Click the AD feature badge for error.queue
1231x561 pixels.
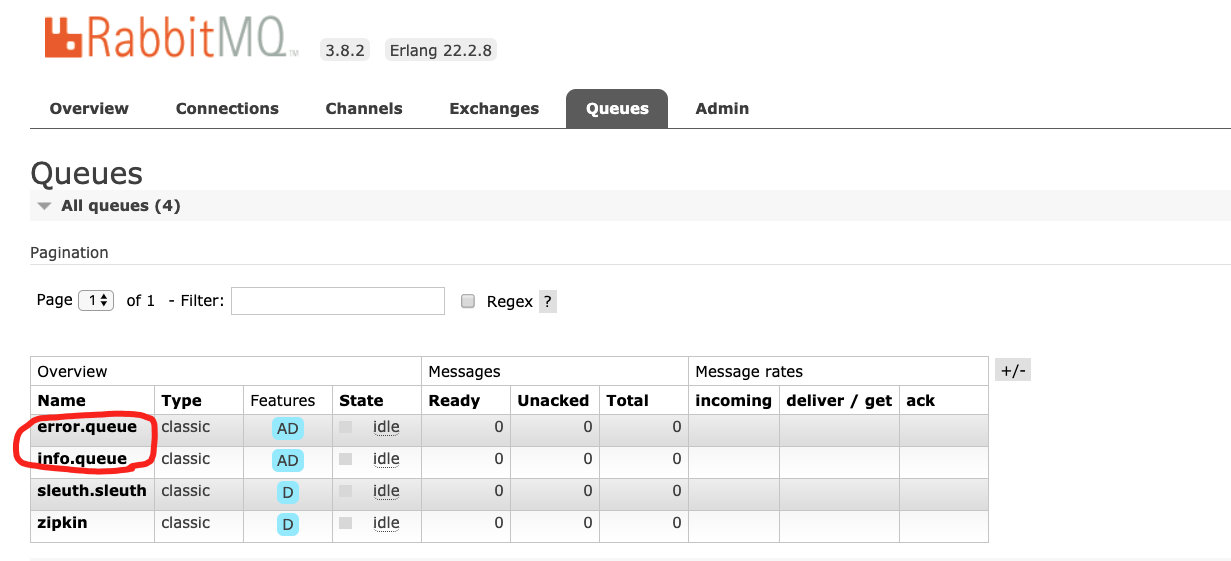point(287,428)
